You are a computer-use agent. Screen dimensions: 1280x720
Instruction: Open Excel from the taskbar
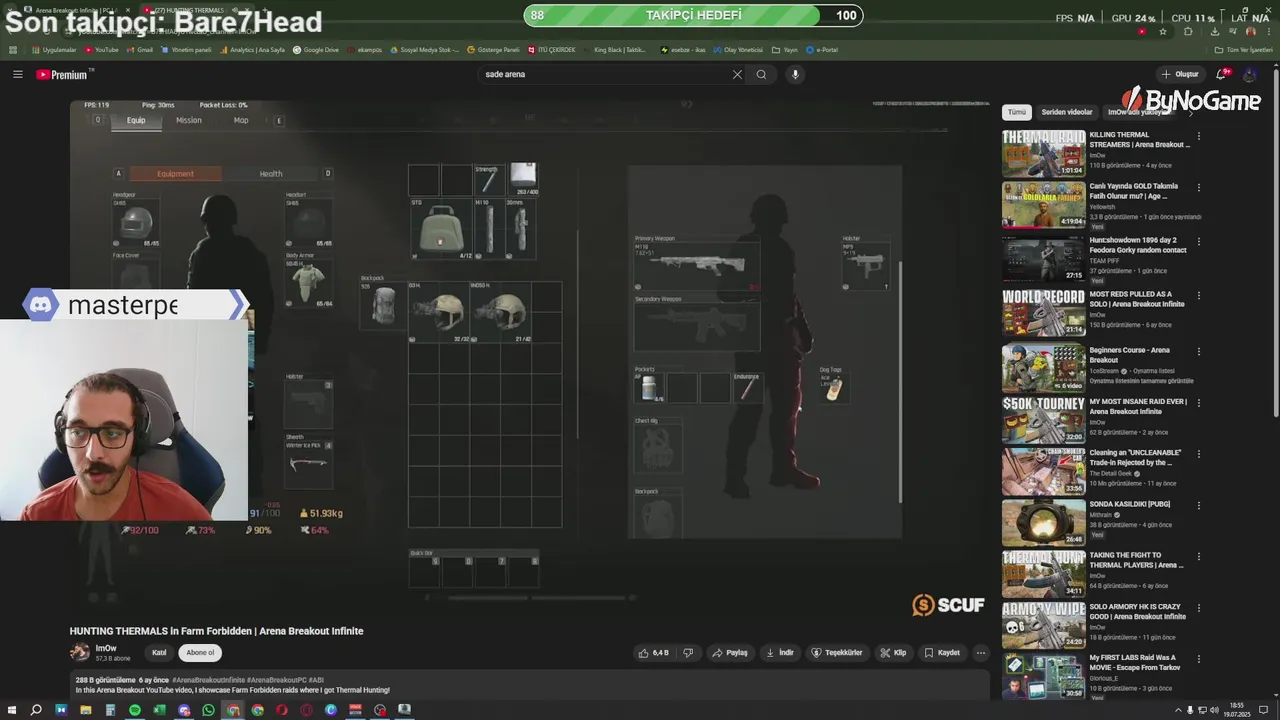[159, 710]
